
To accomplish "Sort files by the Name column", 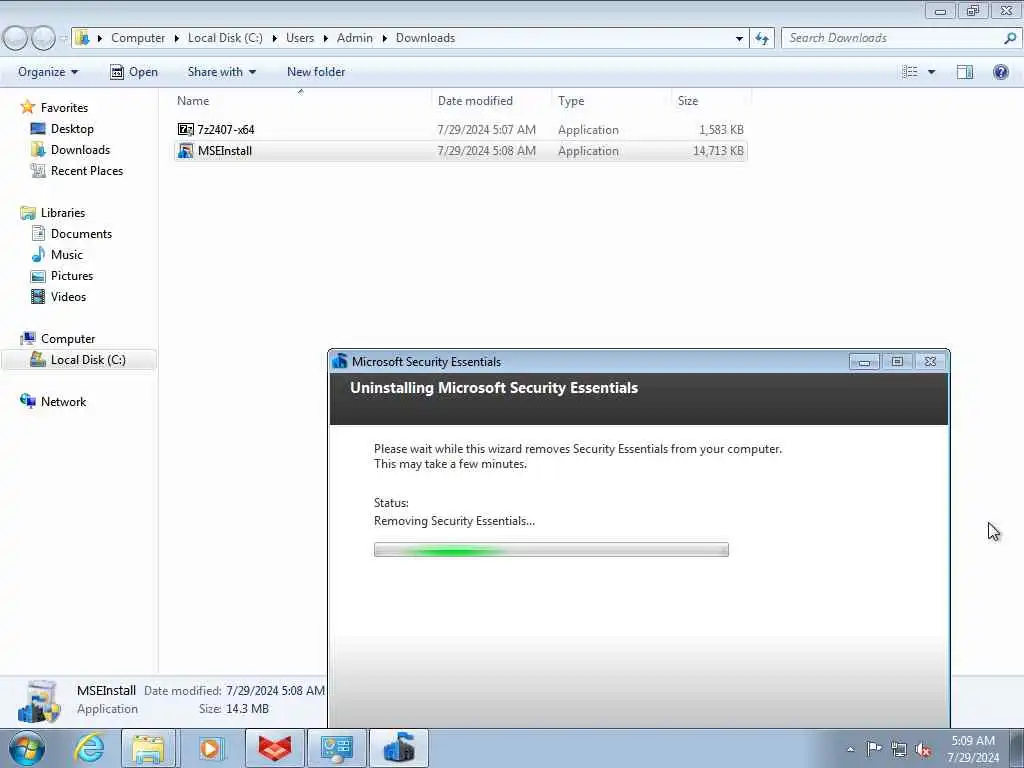I will (x=301, y=101).
